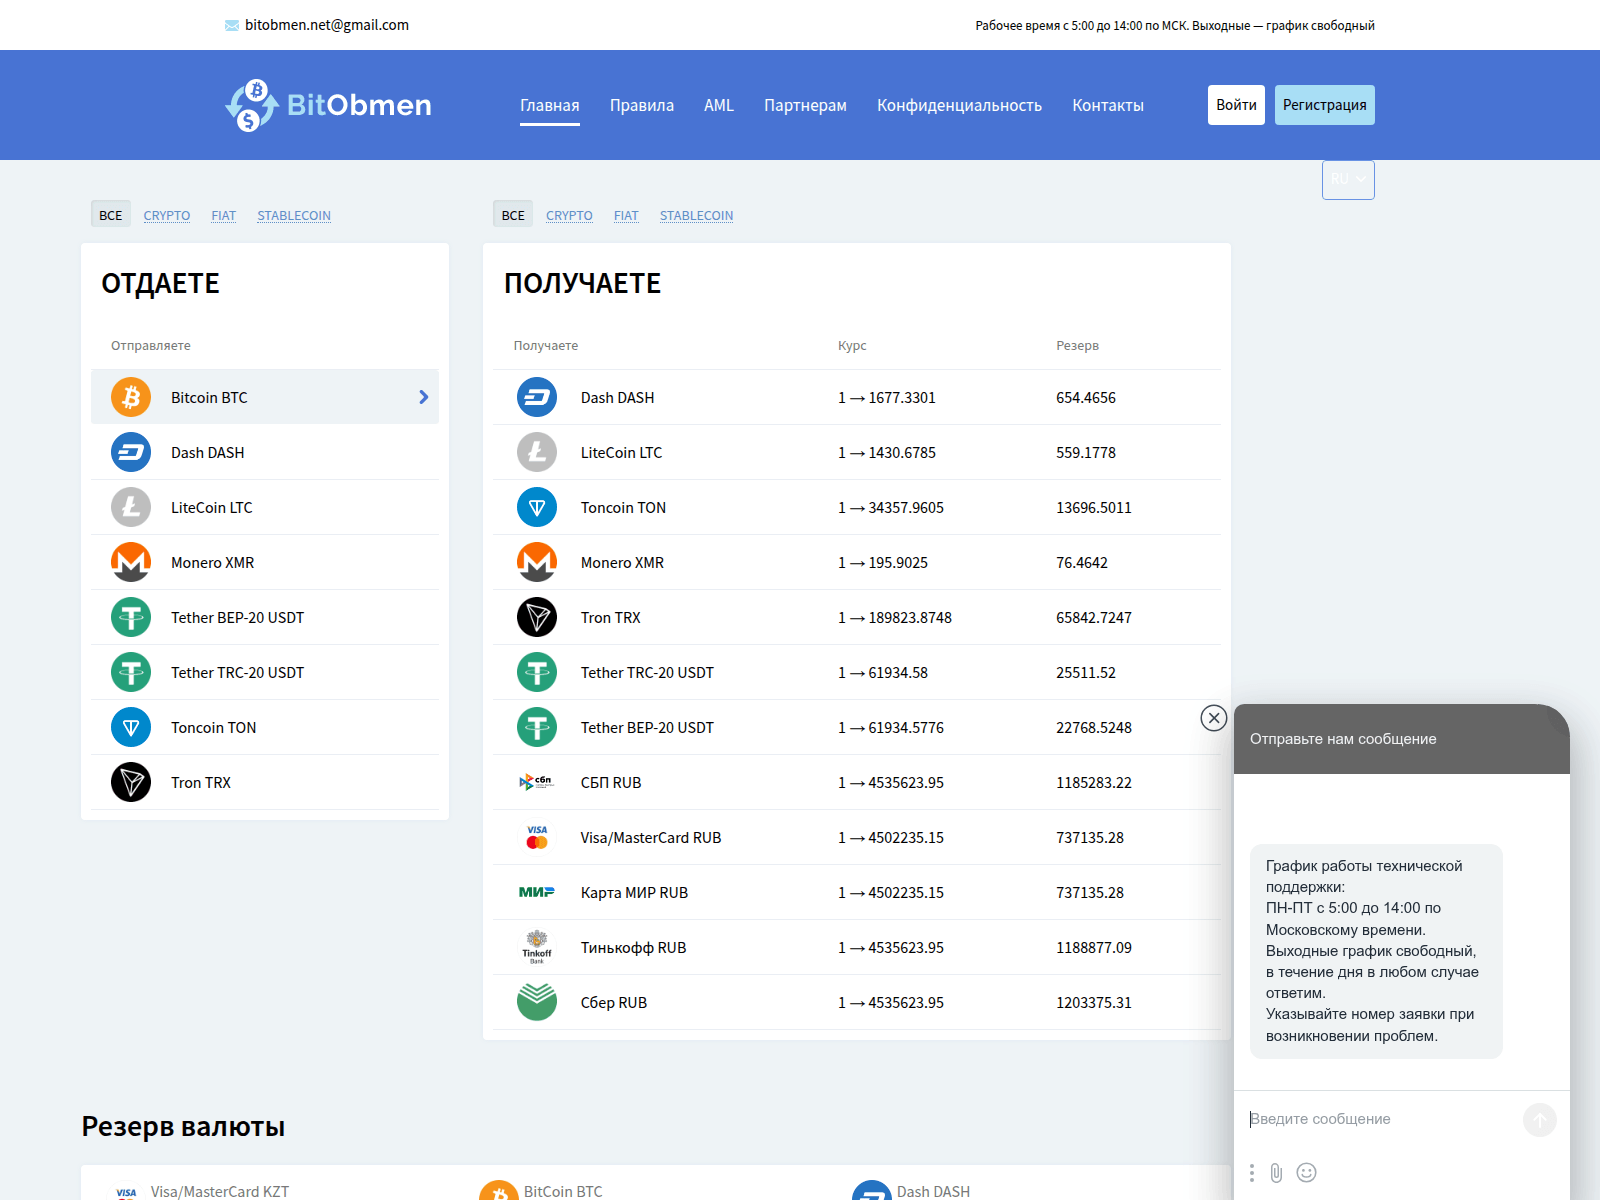This screenshot has width=1600, height=1200.
Task: Click the Visa/MasterCard RUB icon
Action: pyautogui.click(x=537, y=837)
